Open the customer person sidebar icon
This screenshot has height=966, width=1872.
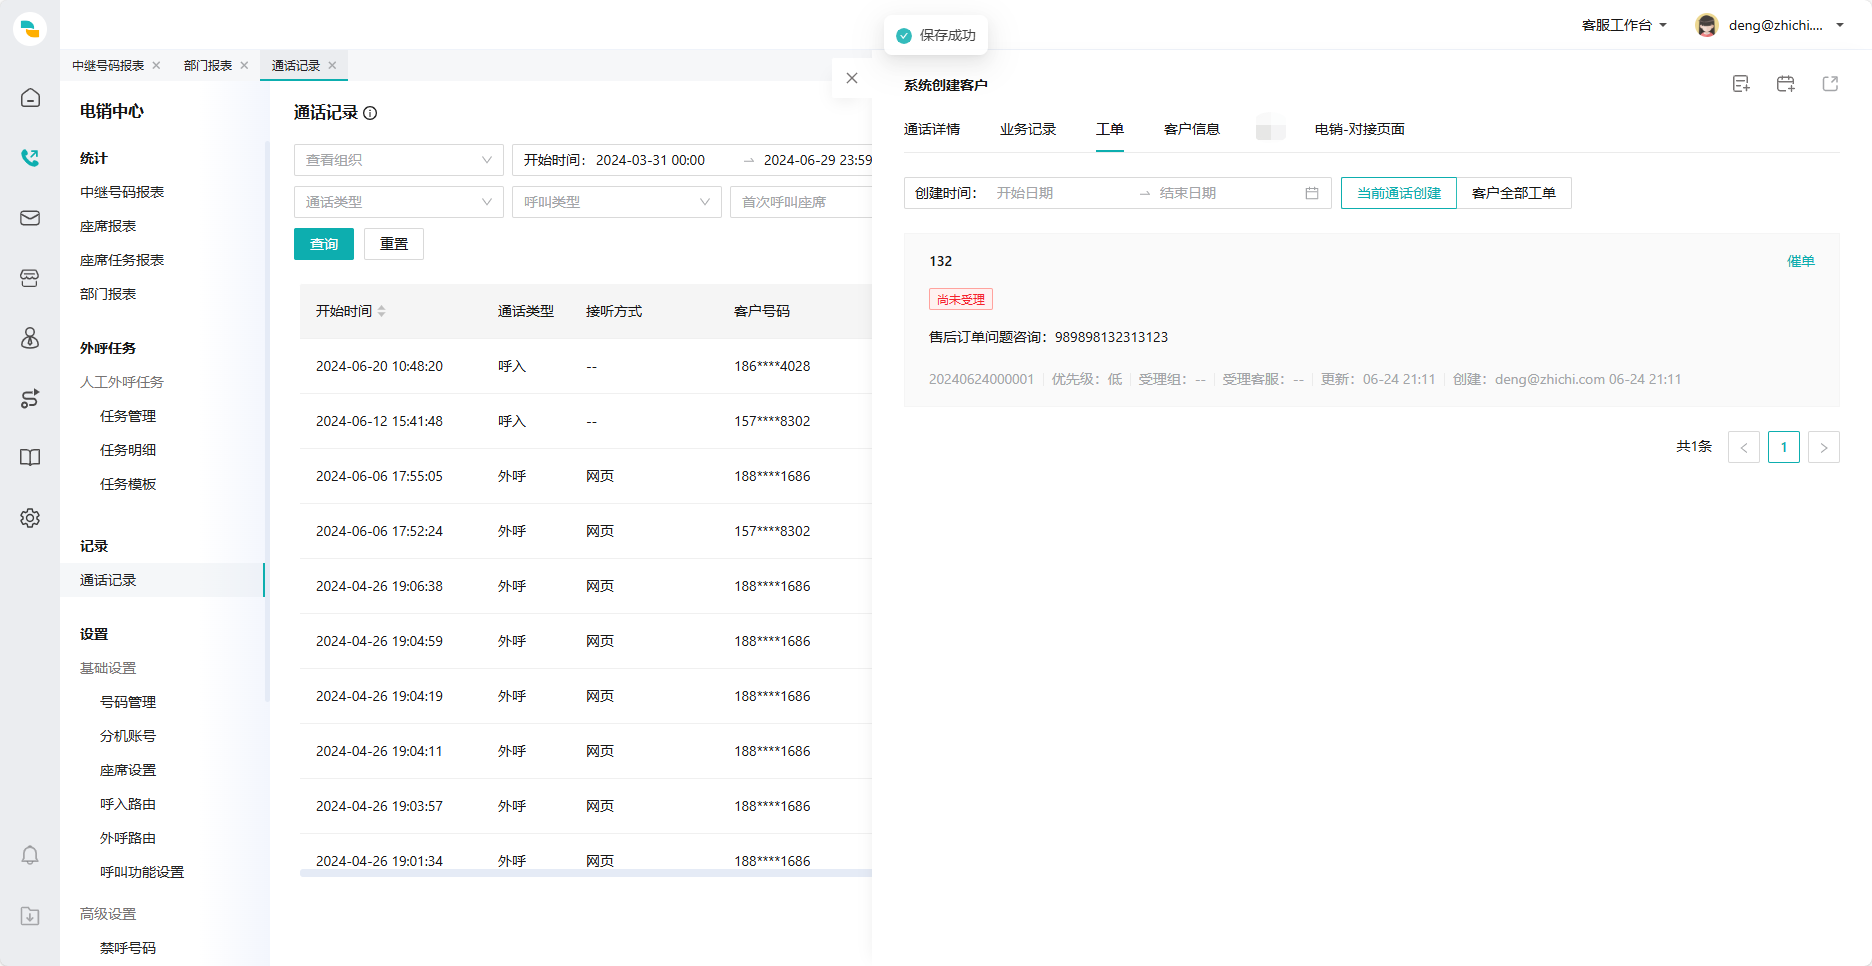click(x=30, y=338)
